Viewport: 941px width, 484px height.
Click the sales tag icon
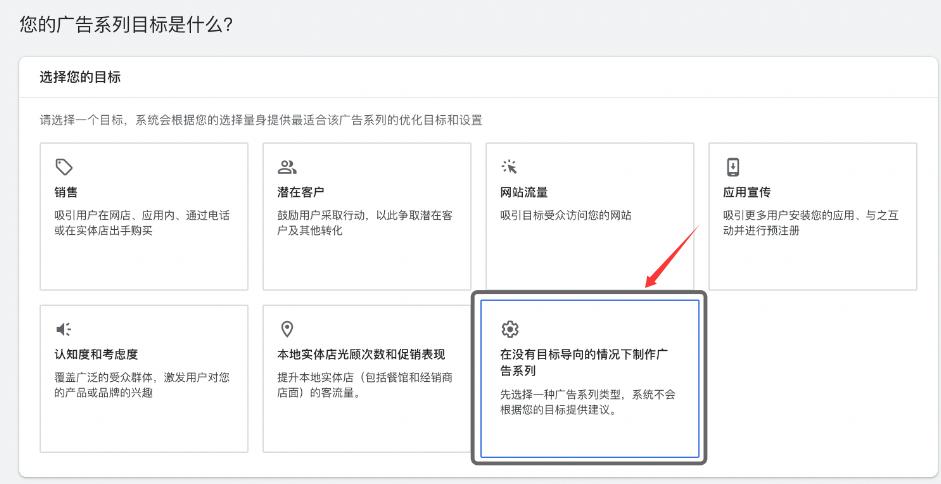pos(64,167)
